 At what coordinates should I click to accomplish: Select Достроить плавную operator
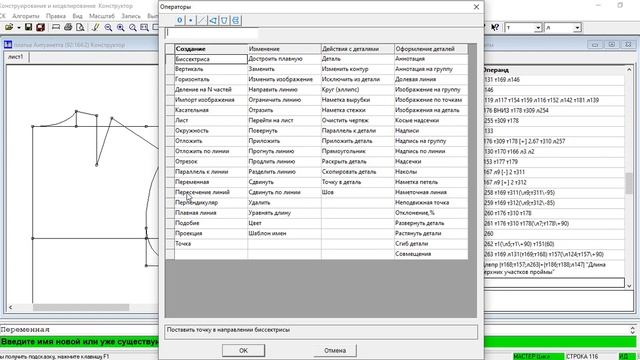pyautogui.click(x=284, y=59)
